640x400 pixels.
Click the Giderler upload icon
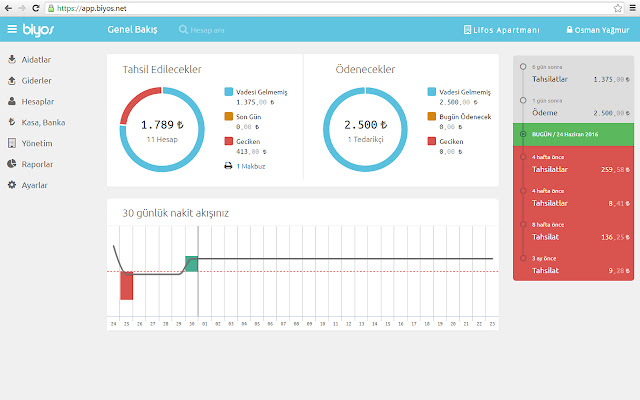12,80
